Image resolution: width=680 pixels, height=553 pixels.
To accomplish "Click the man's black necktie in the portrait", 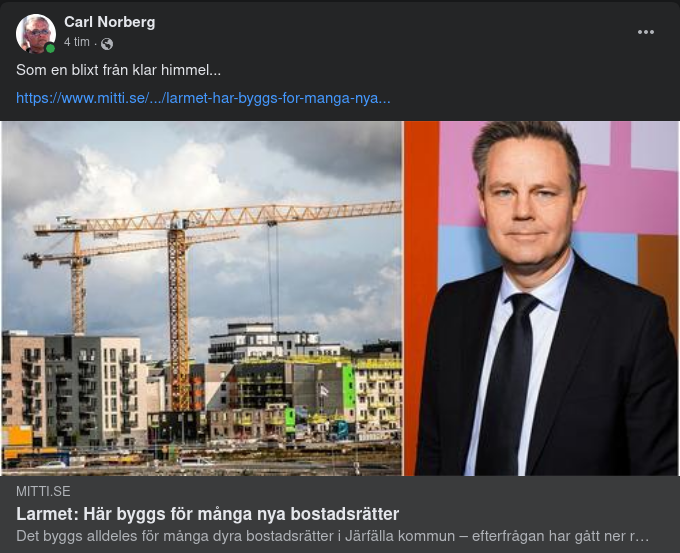I will click(507, 384).
